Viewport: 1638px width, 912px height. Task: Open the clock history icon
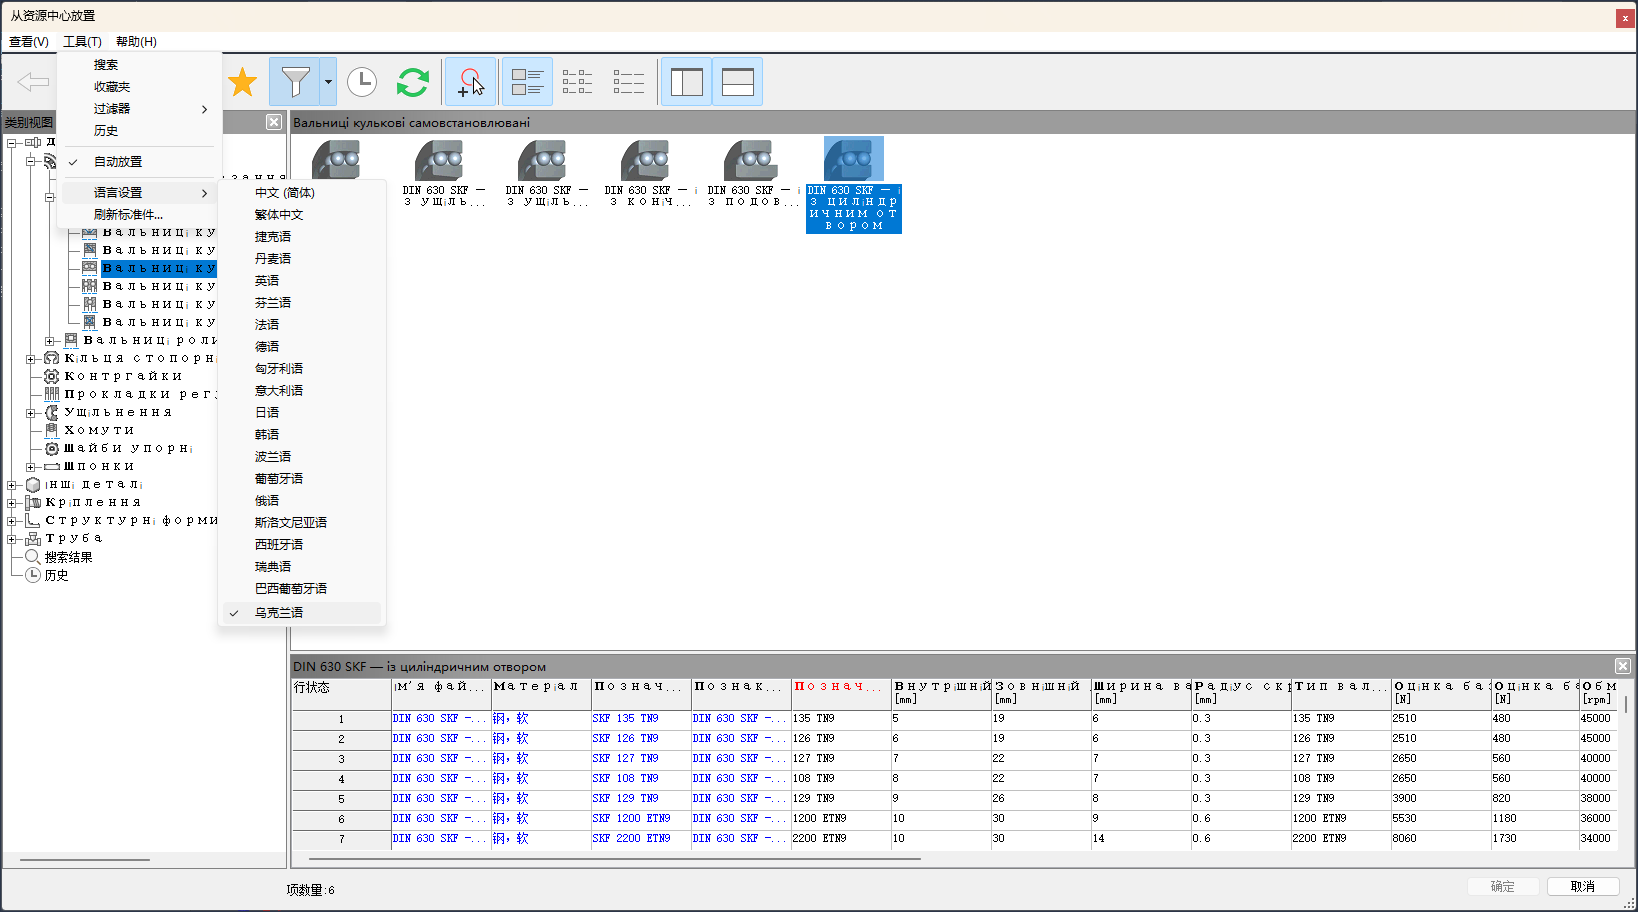point(362,82)
